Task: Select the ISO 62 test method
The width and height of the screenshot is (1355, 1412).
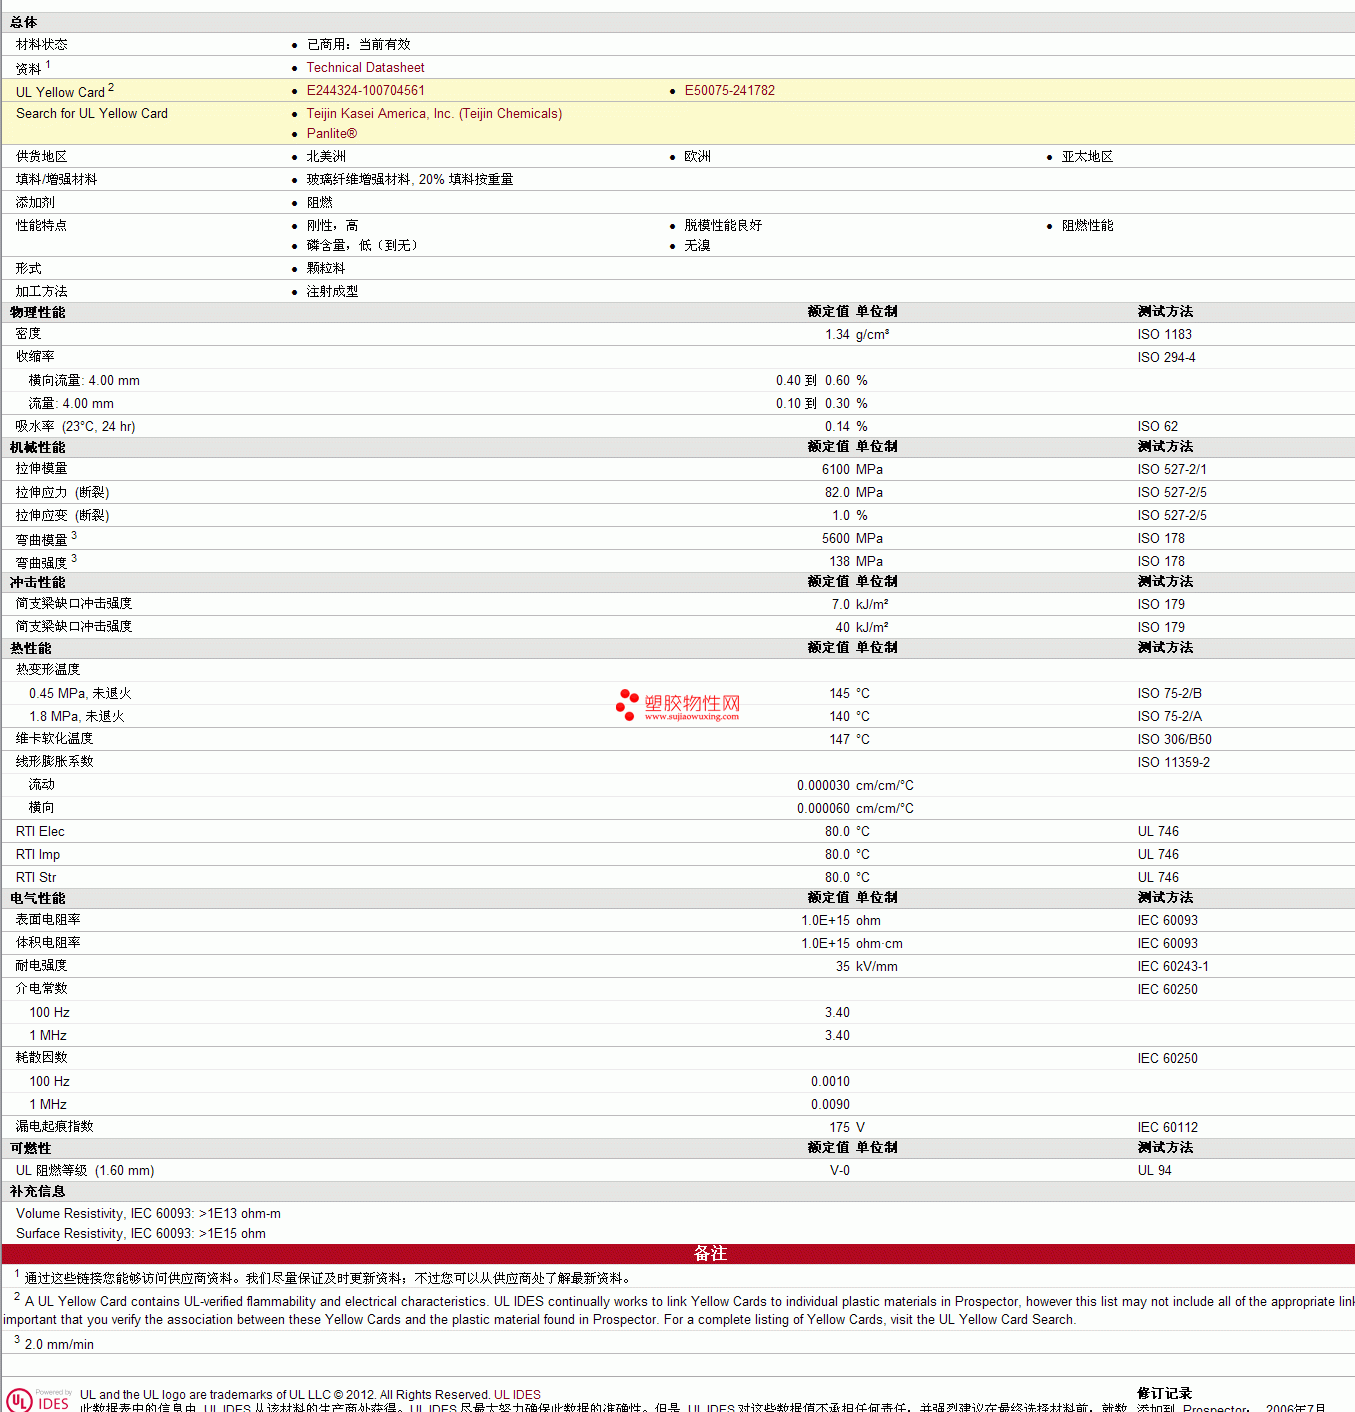Action: (x=1157, y=426)
